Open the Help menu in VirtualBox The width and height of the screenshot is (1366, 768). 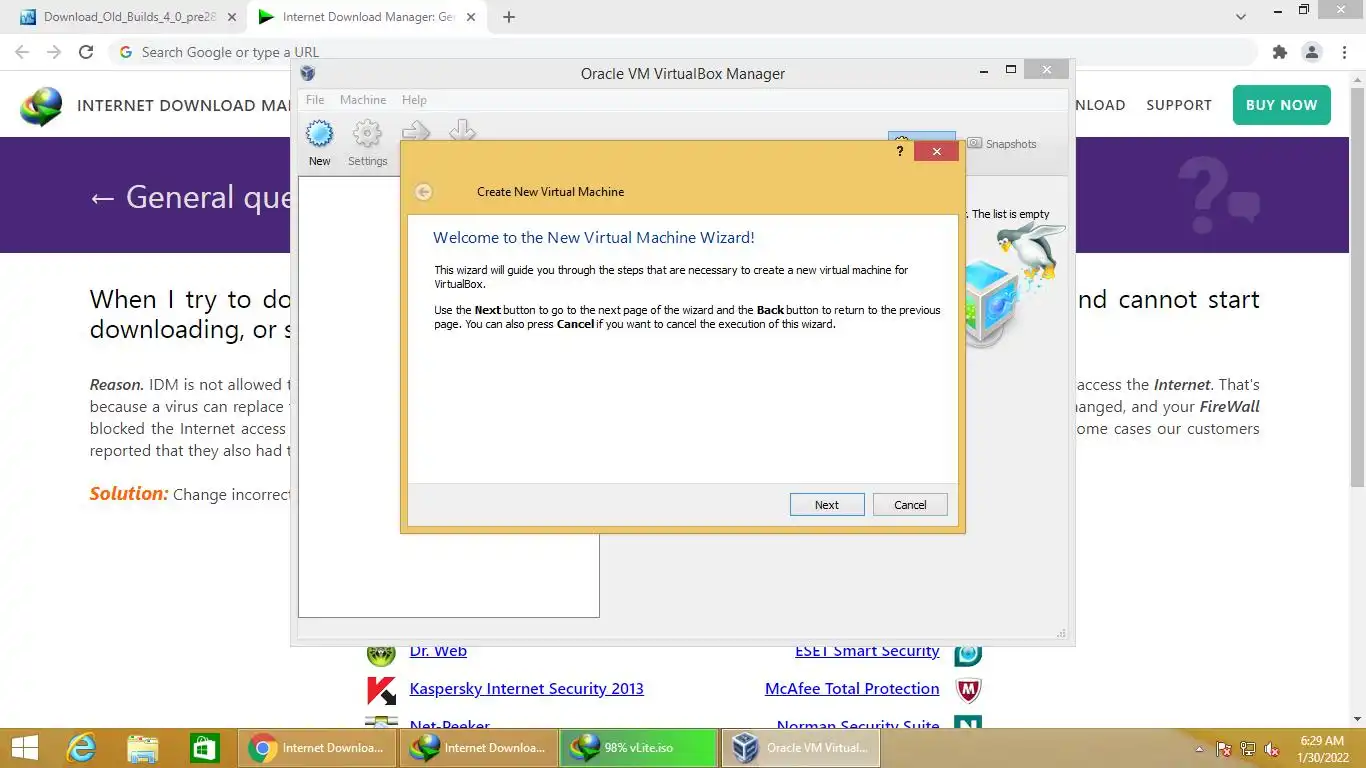(414, 100)
